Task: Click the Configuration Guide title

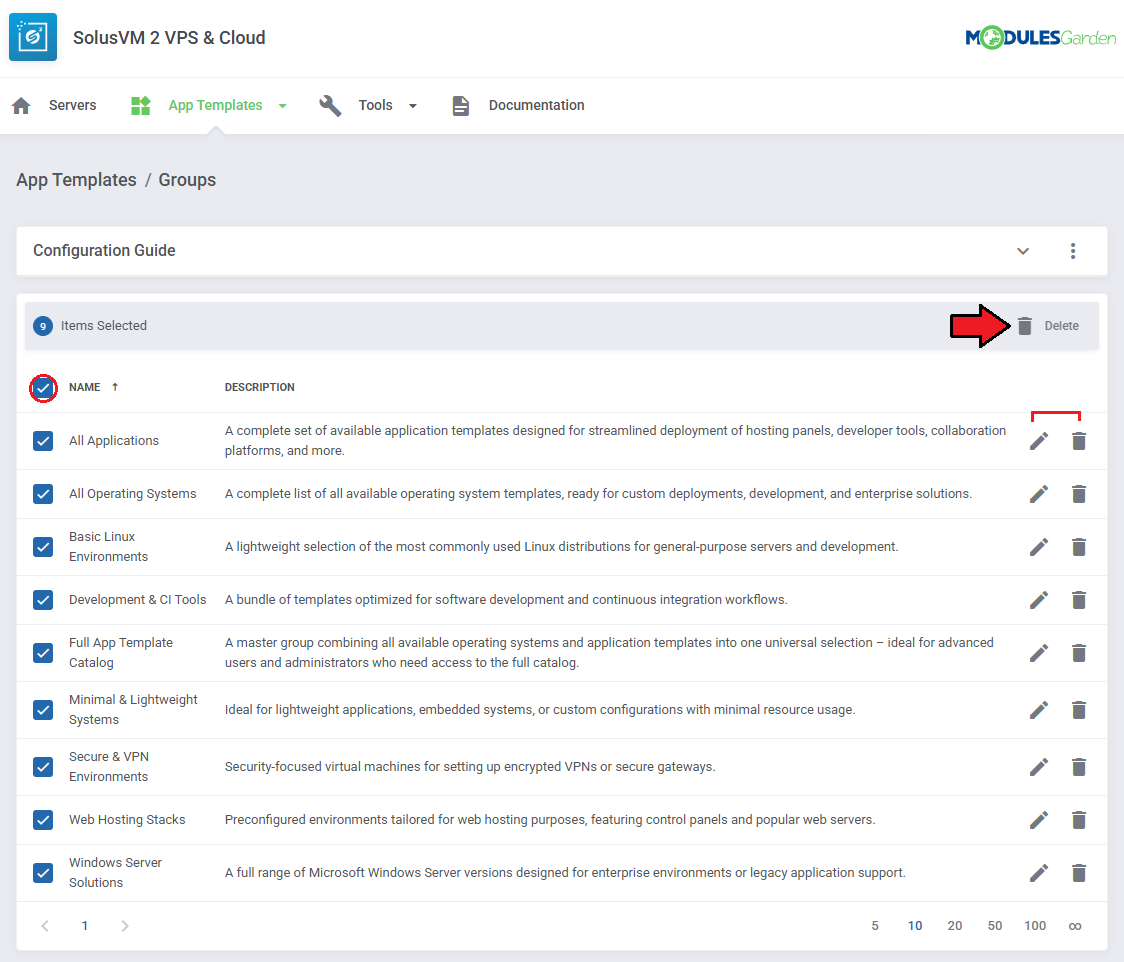Action: coord(104,251)
